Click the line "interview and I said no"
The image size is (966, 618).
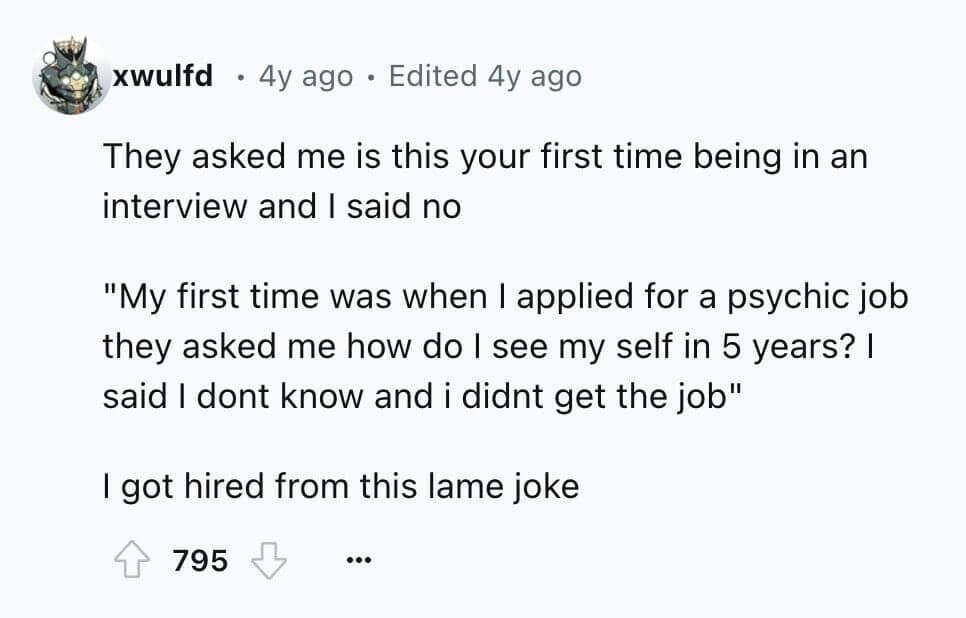point(282,205)
